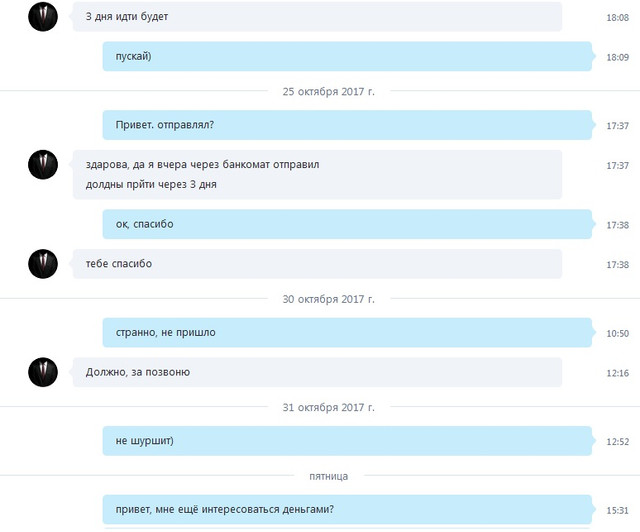
Task: Click the '25 октября 2017 г.' date separator
Action: tap(328, 91)
